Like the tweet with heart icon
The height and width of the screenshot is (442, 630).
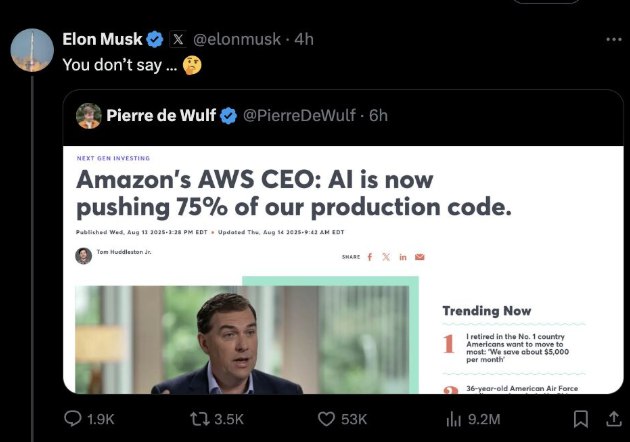pos(326,419)
